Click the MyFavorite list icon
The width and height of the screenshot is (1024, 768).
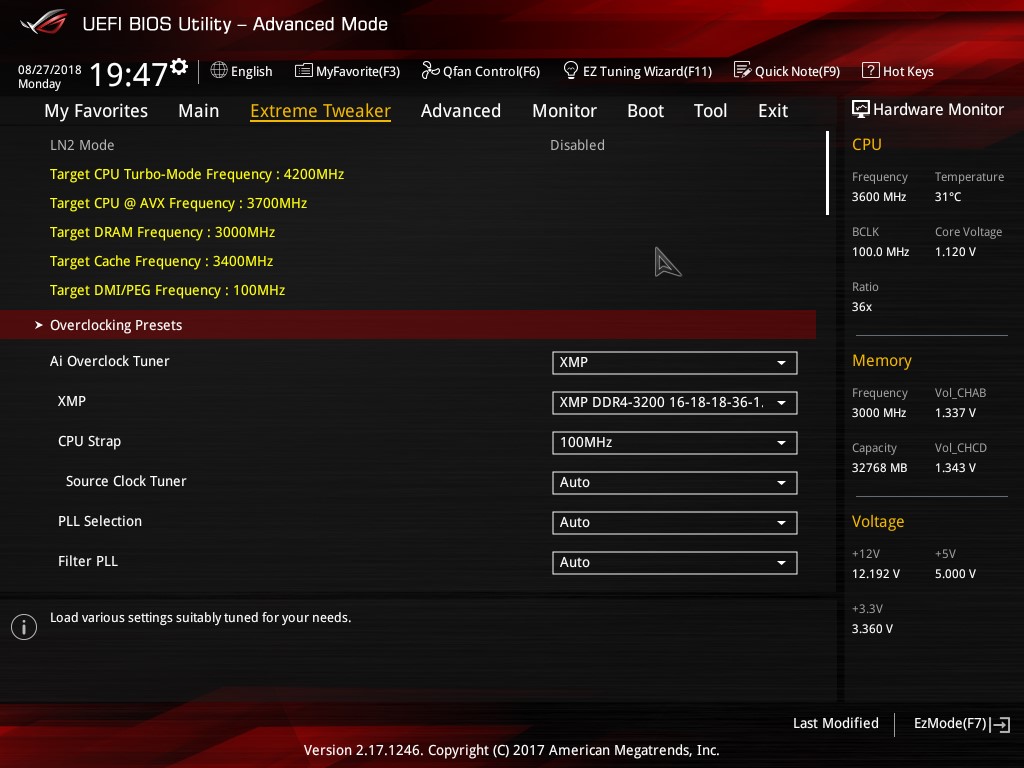click(x=304, y=71)
